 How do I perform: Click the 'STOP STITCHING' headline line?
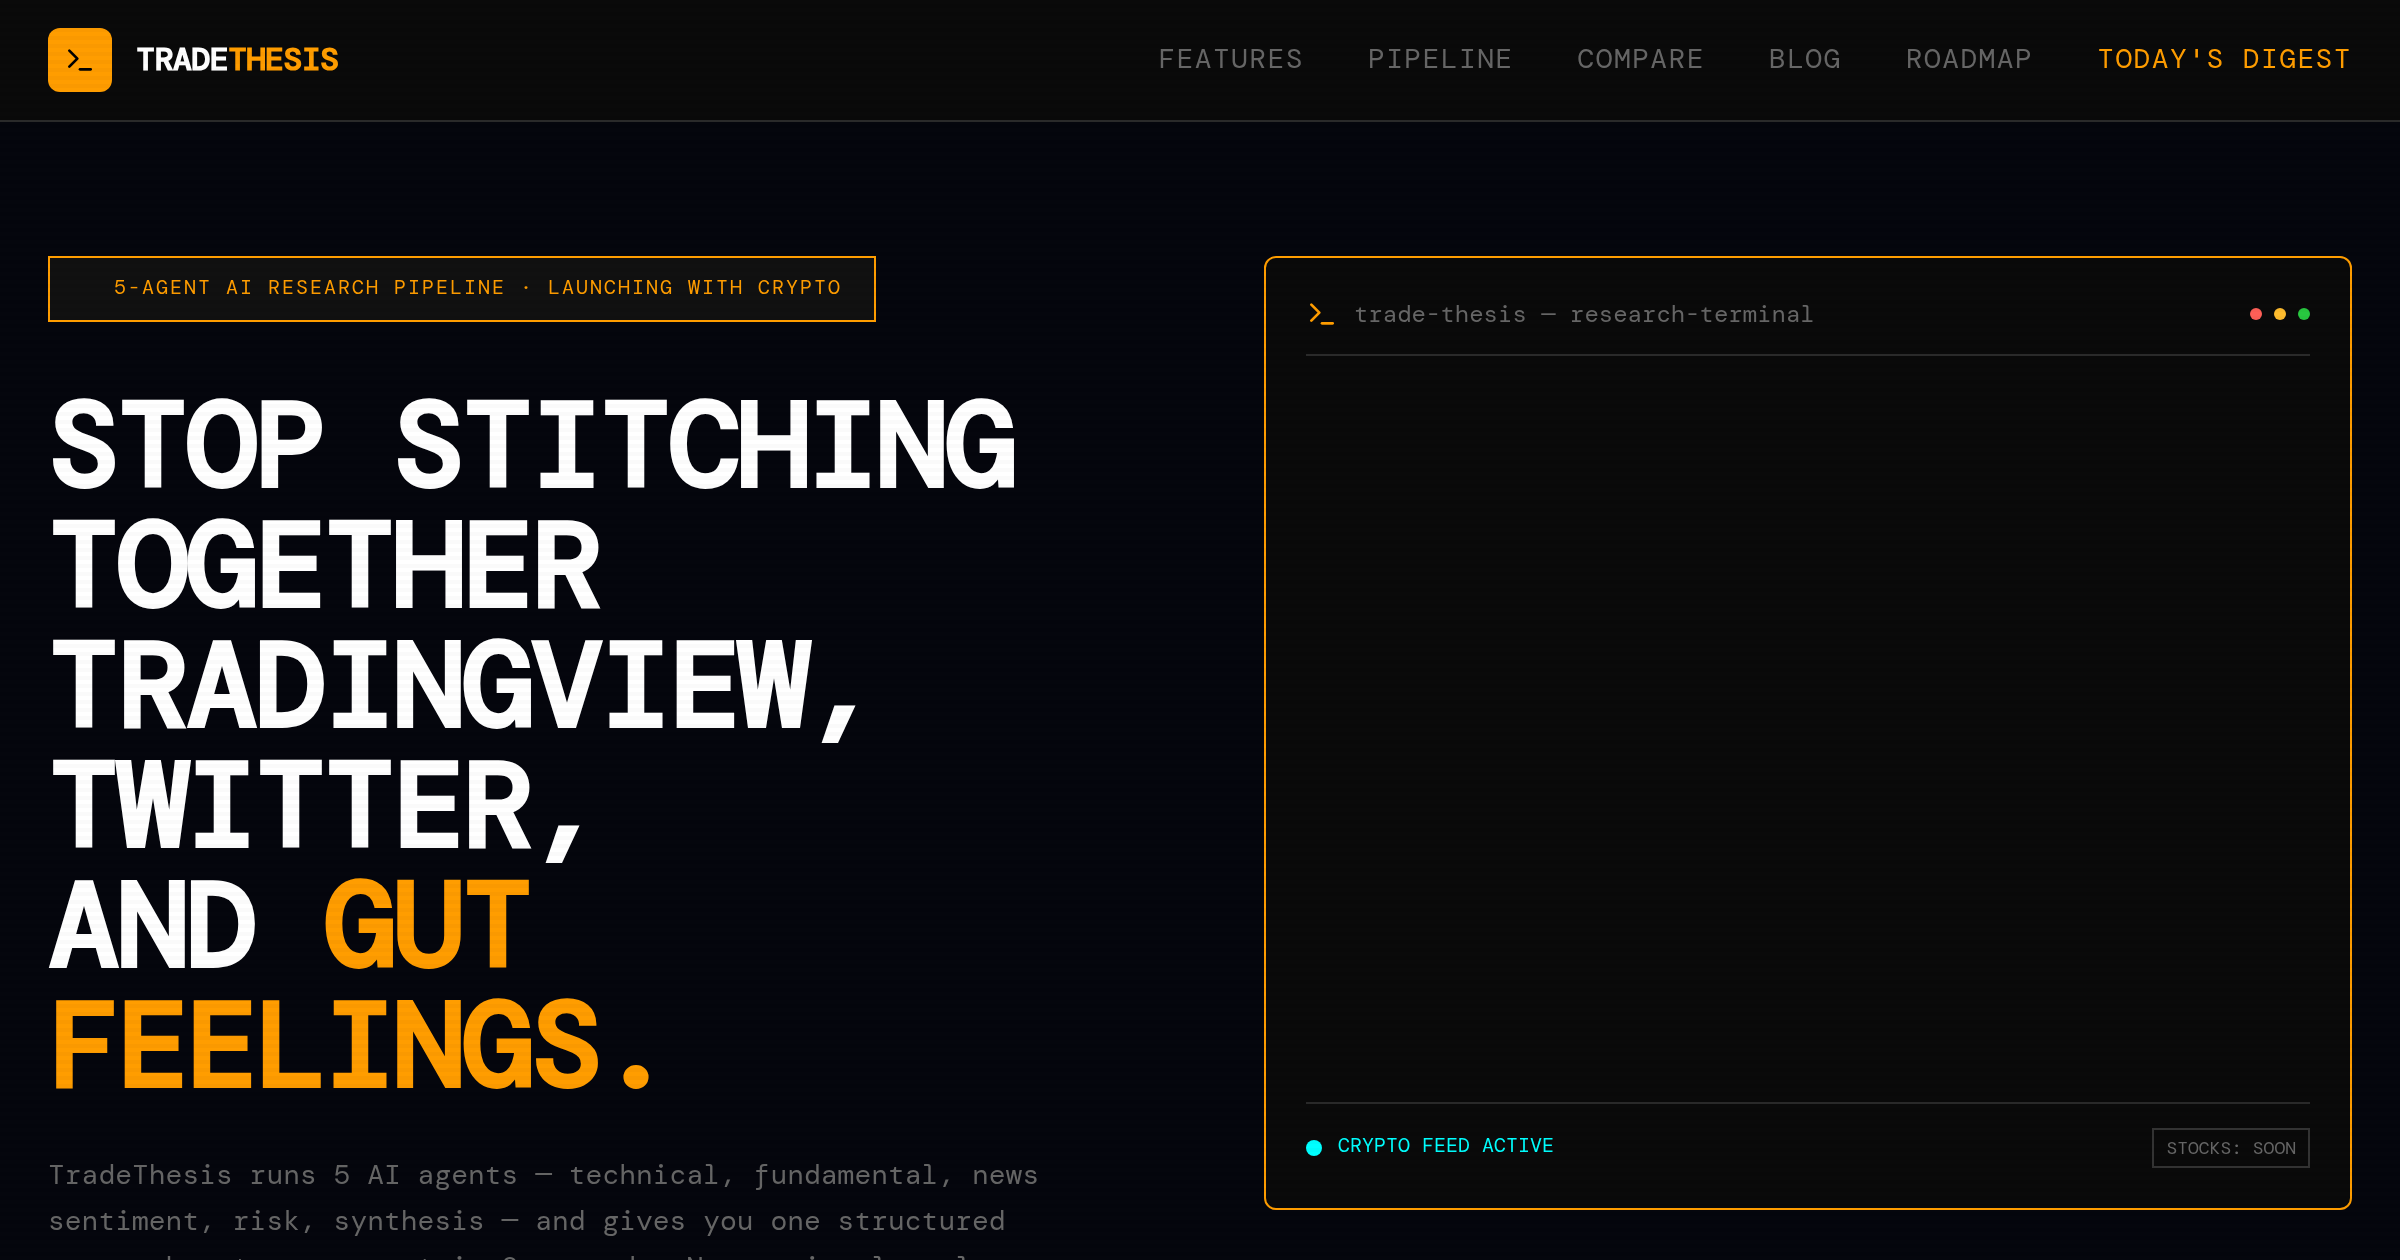(534, 444)
